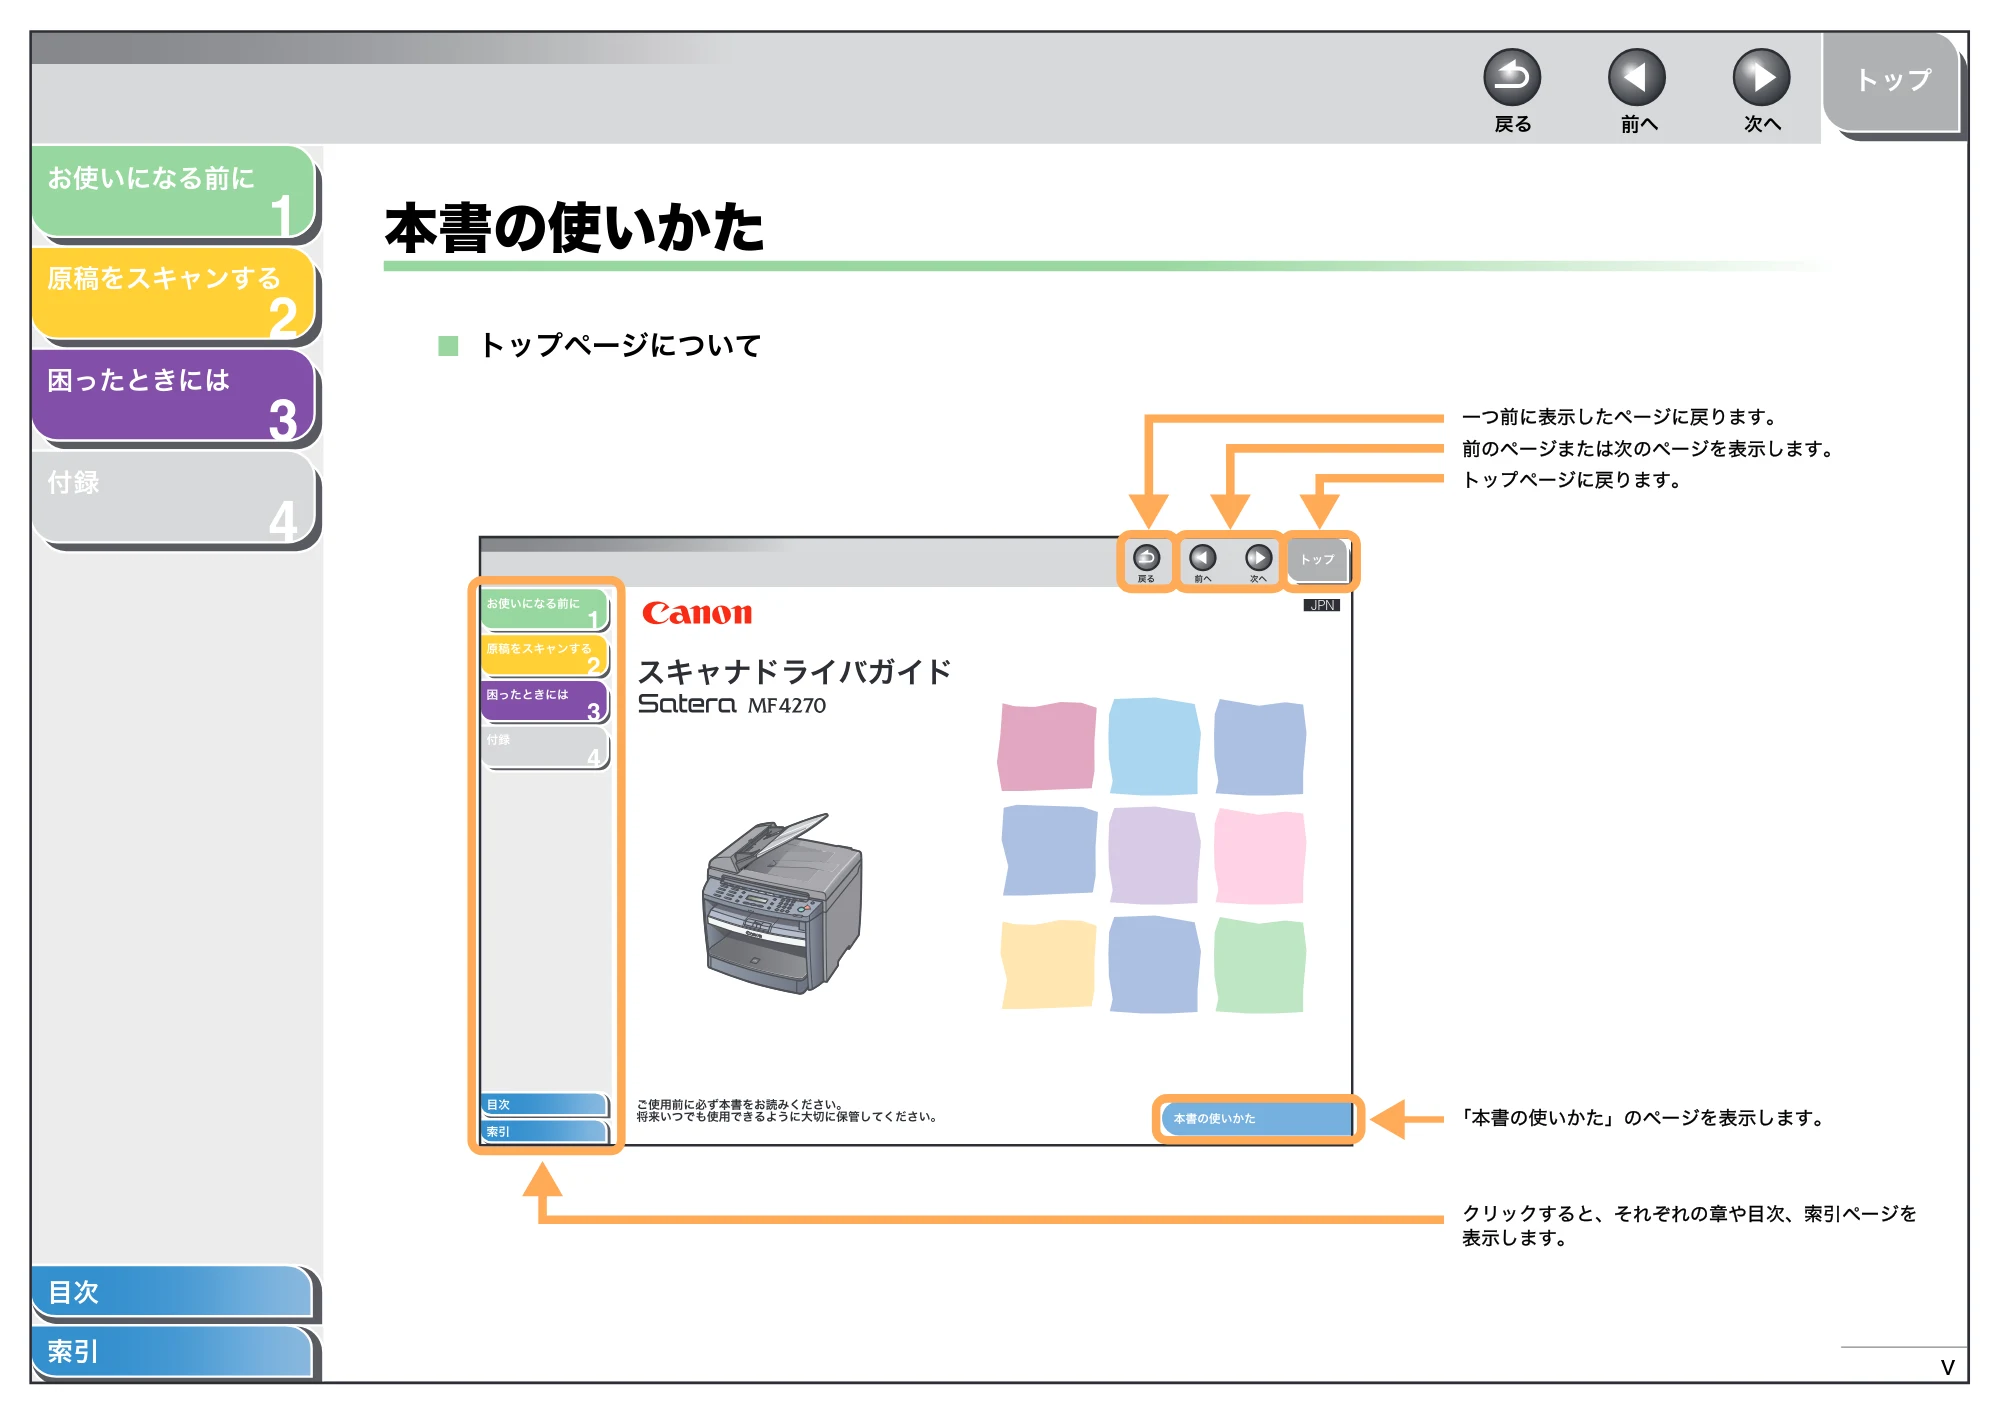
Task: Click the page number v
Action: click(1947, 1367)
